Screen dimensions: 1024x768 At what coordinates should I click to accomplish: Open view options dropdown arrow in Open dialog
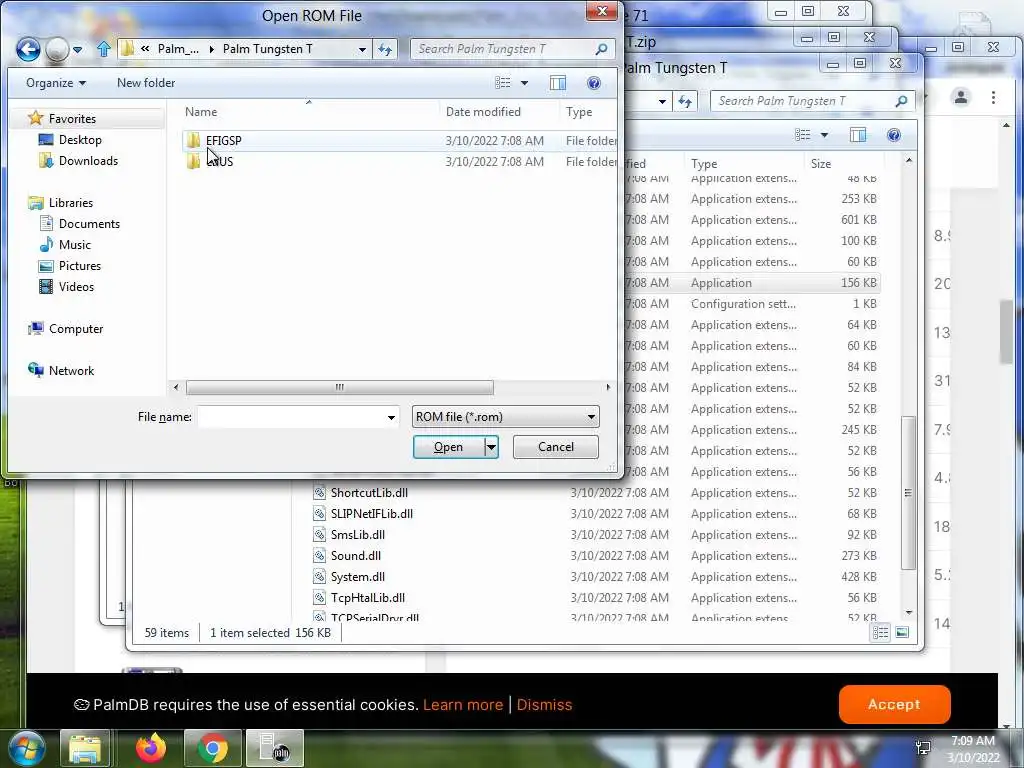524,83
